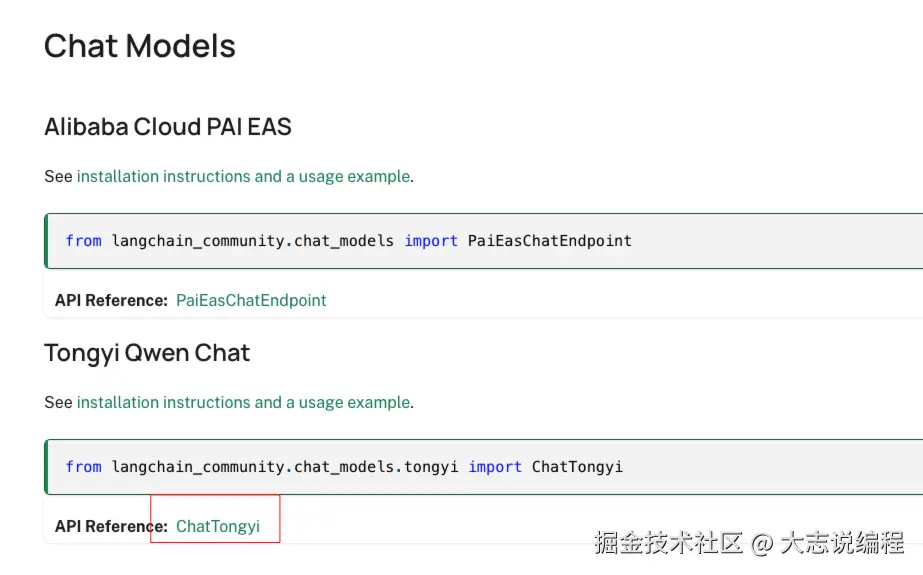This screenshot has height=575, width=923.
Task: Open the PaiEasChatEndpoint API reference link
Action: [251, 300]
